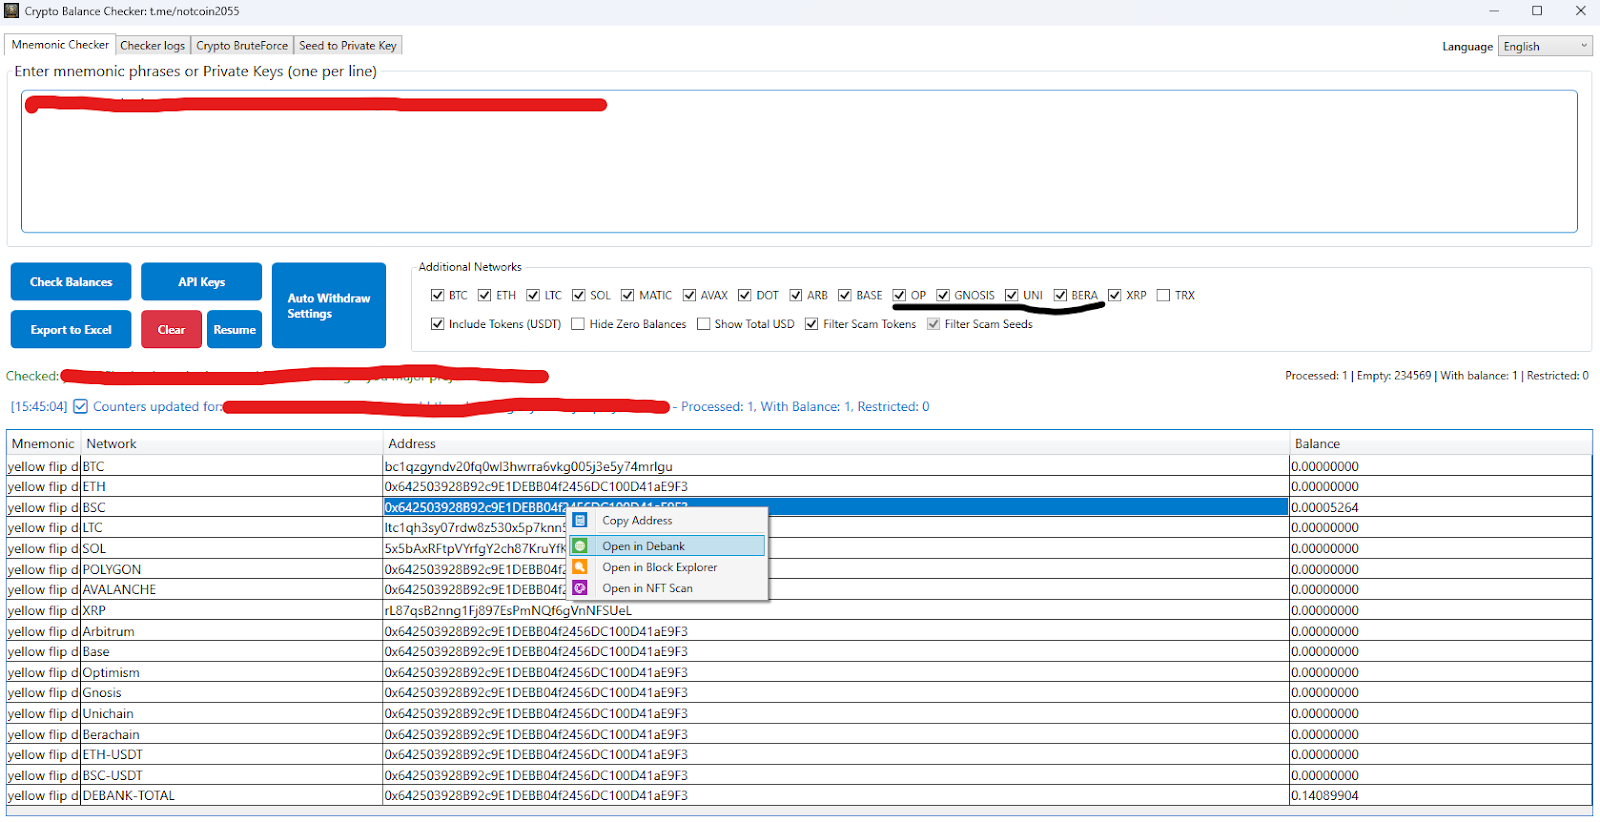The width and height of the screenshot is (1600, 822).
Task: Open Auto Withdraw Settings
Action: point(329,306)
